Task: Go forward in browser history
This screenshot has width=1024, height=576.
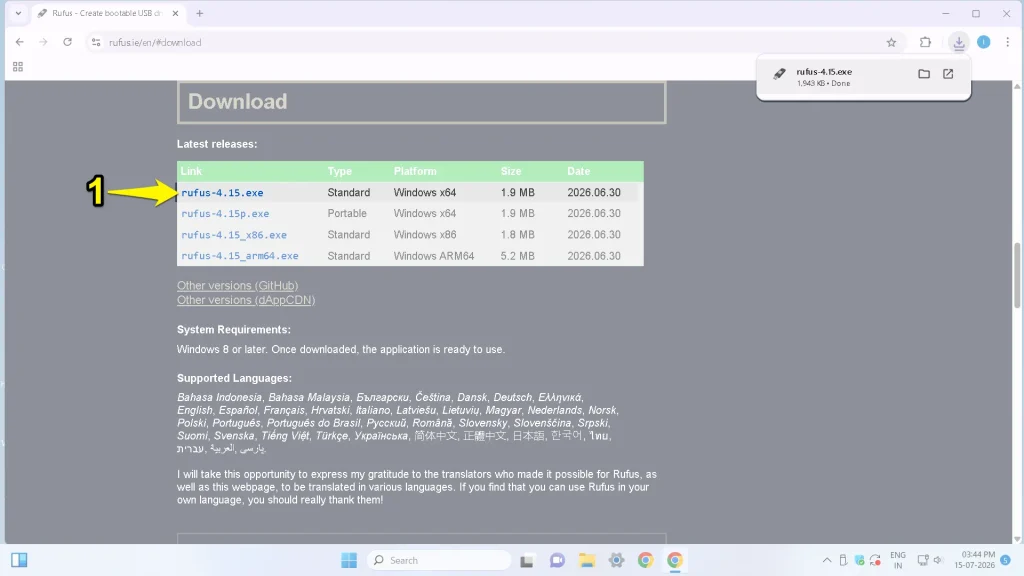Action: pyautogui.click(x=43, y=42)
